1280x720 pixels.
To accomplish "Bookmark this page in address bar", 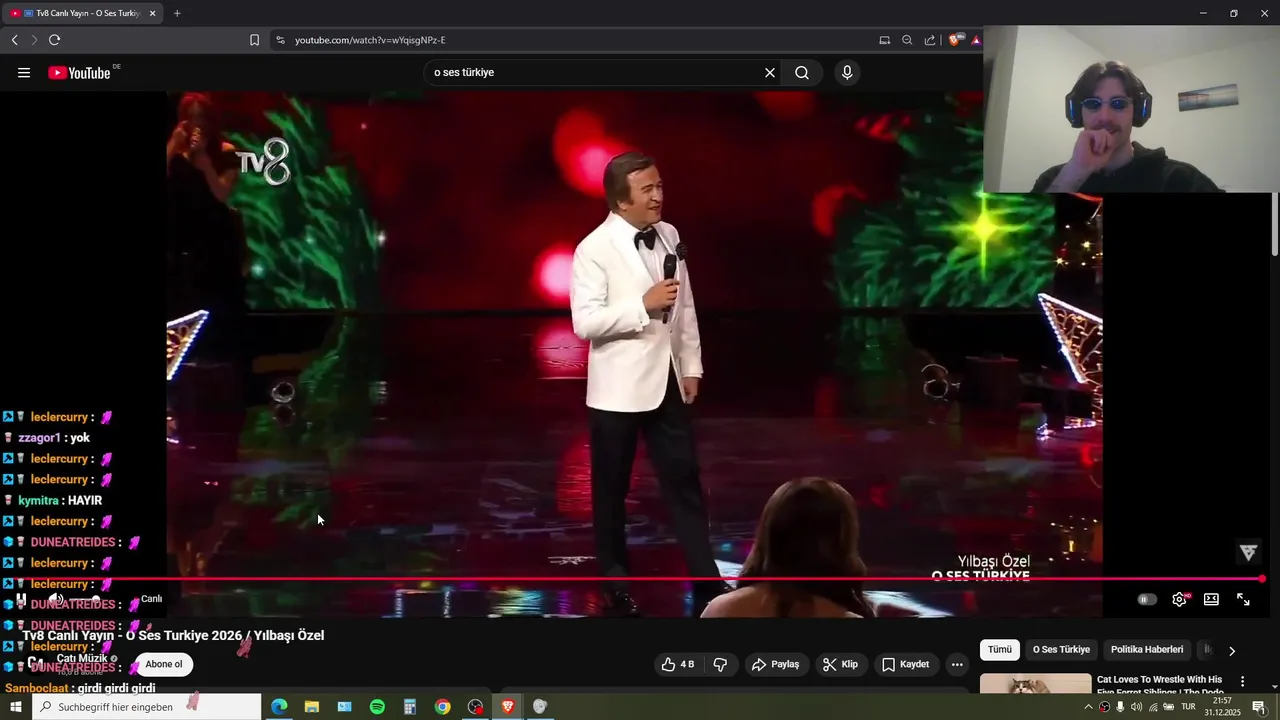I will [254, 40].
